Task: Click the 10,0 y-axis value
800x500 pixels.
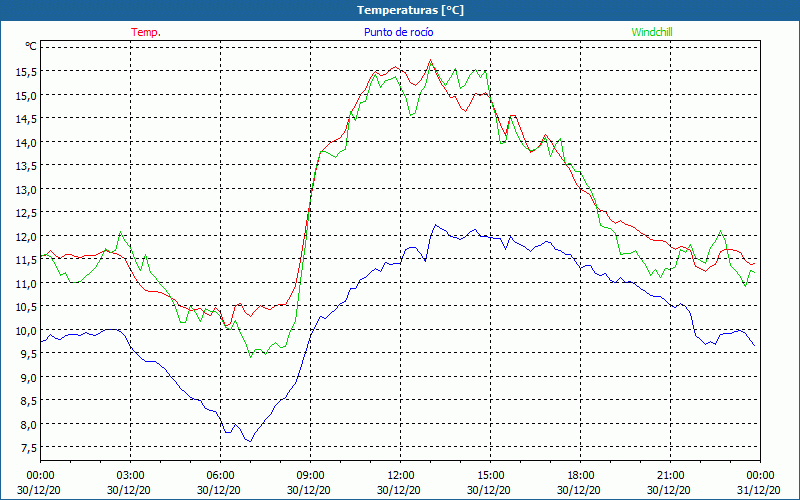Action: click(x=27, y=331)
